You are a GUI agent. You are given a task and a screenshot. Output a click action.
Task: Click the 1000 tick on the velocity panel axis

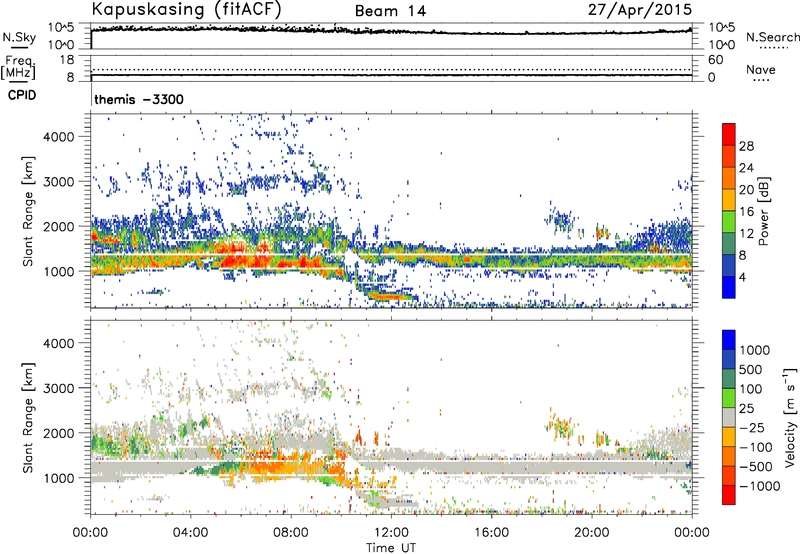coord(59,478)
